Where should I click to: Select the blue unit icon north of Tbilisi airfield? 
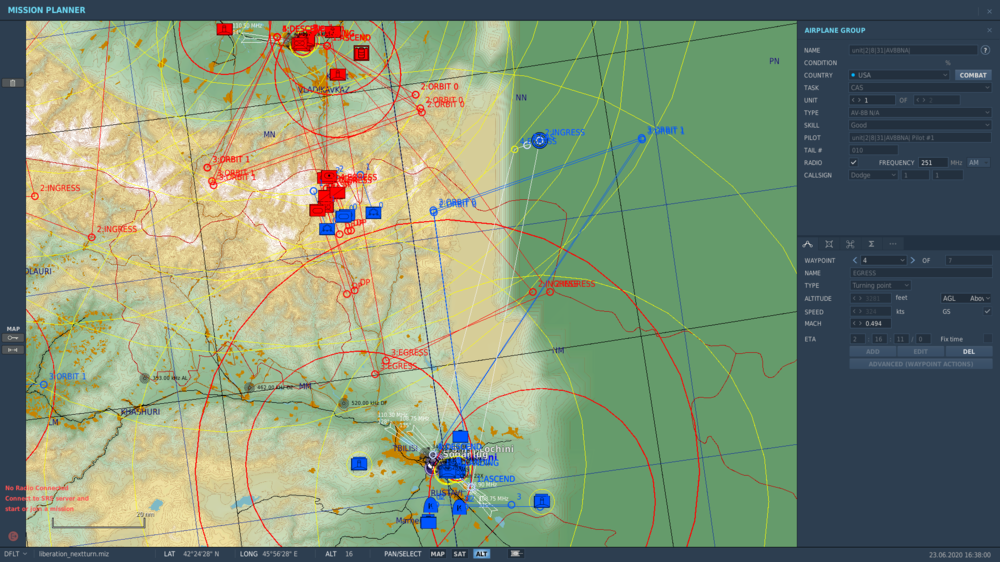coord(460,438)
